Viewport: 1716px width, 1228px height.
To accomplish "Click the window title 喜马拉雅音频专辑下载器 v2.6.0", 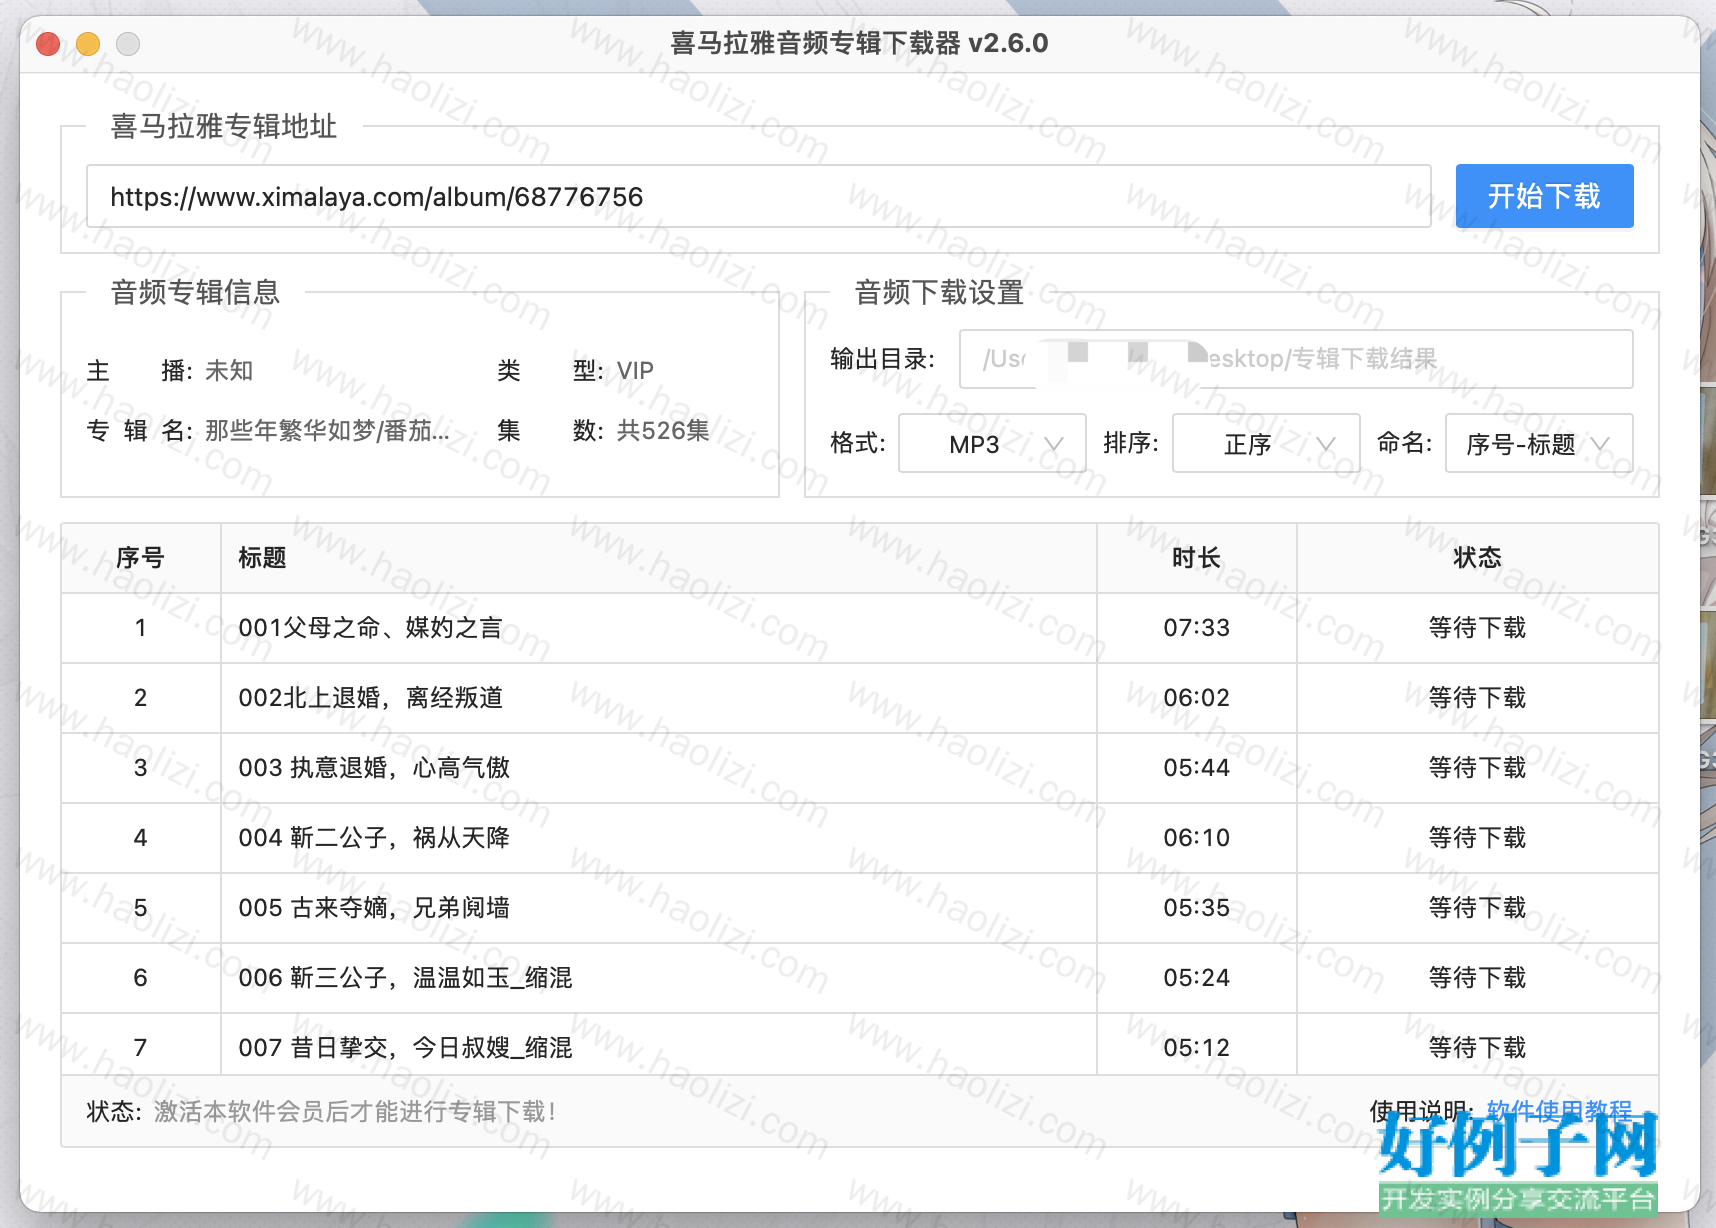I will click(859, 43).
